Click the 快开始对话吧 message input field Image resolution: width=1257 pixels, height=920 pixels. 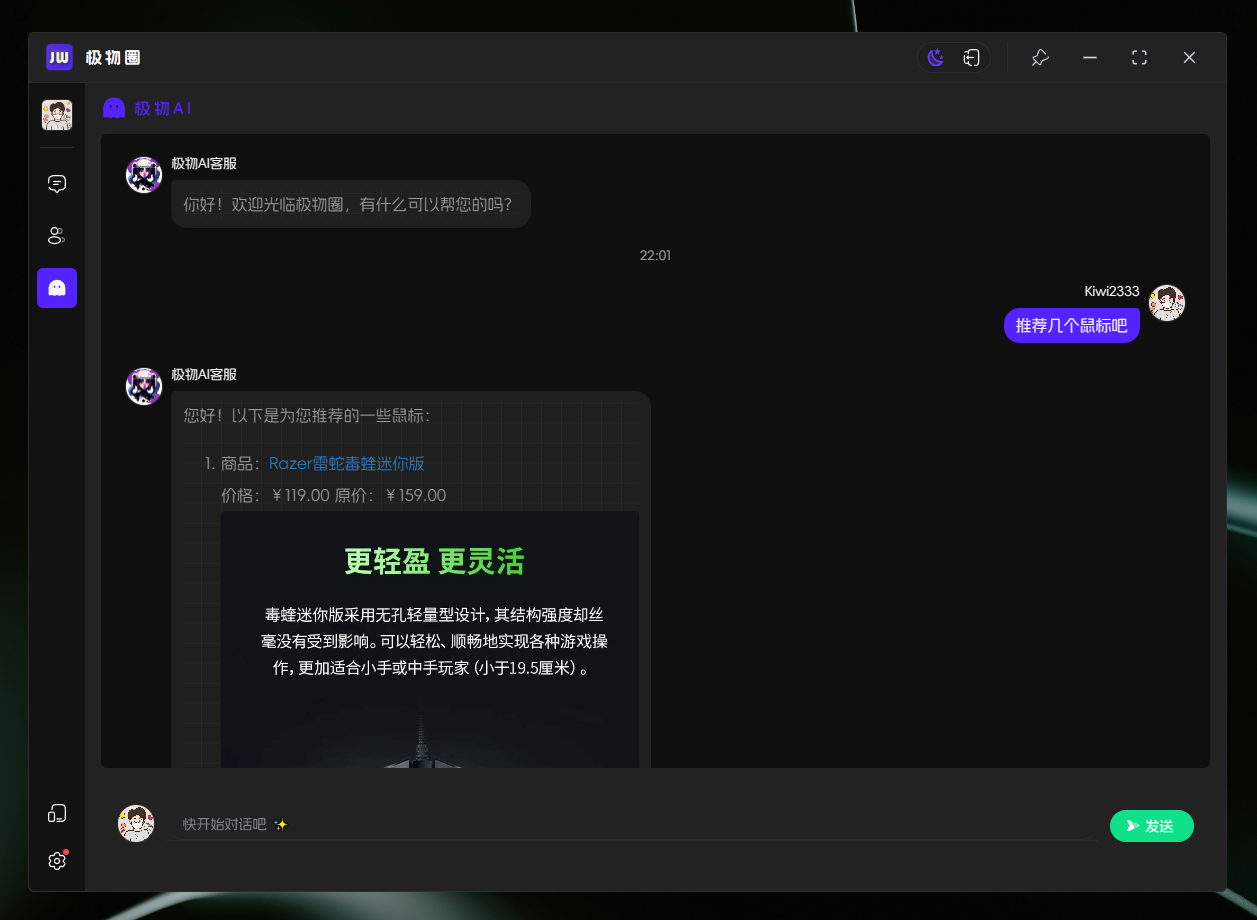point(630,825)
